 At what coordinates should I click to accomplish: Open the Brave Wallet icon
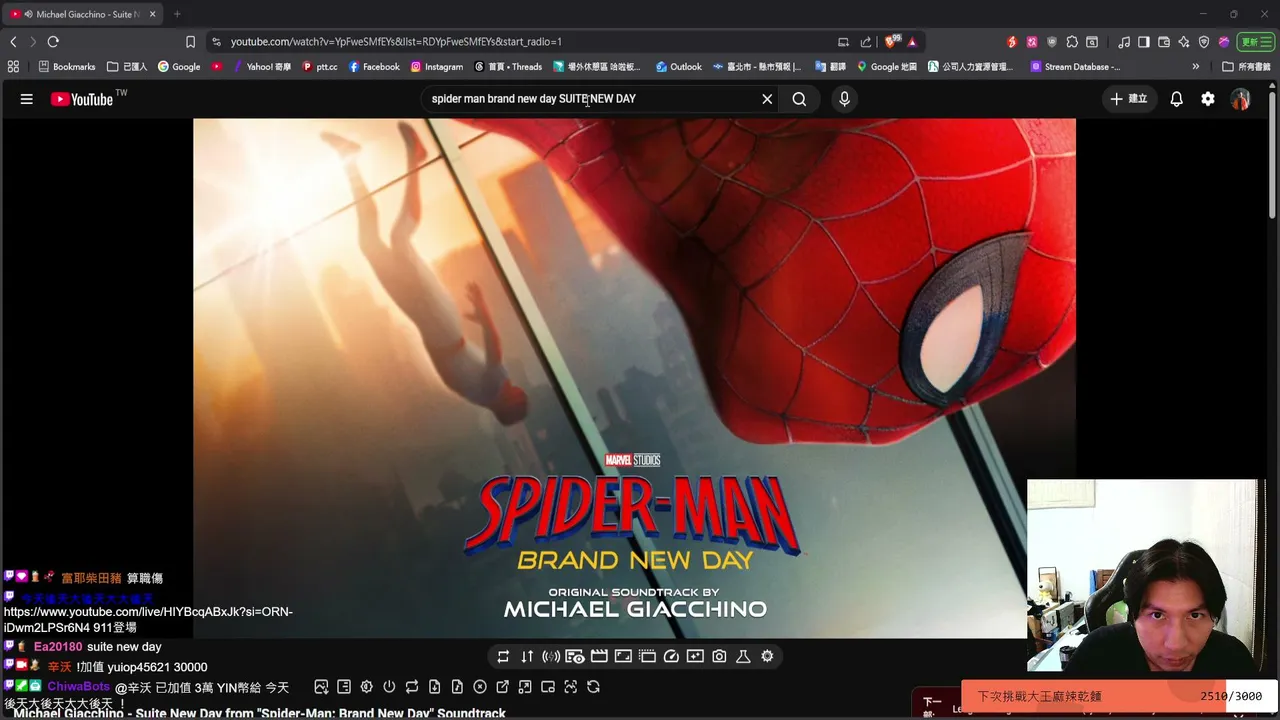(x=1164, y=42)
